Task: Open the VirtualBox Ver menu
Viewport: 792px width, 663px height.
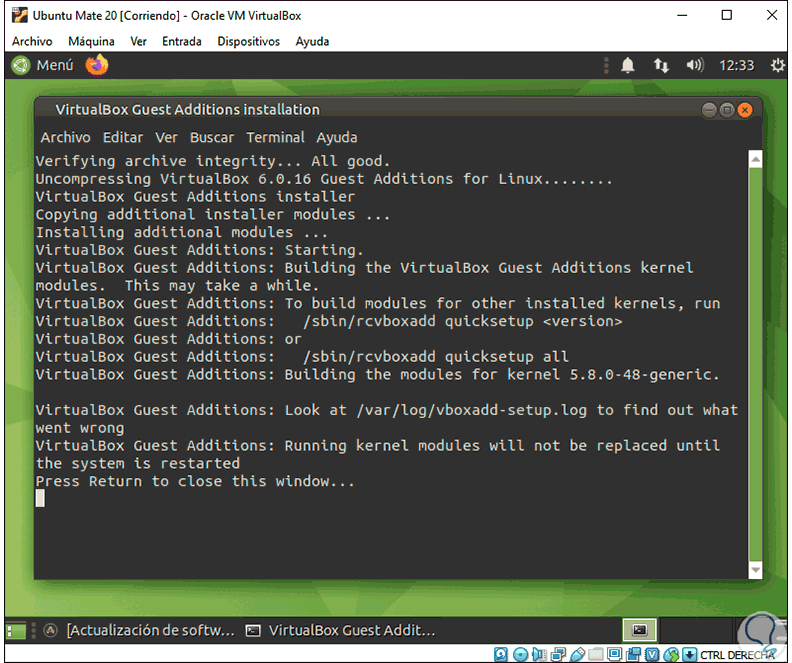Action: coord(138,41)
